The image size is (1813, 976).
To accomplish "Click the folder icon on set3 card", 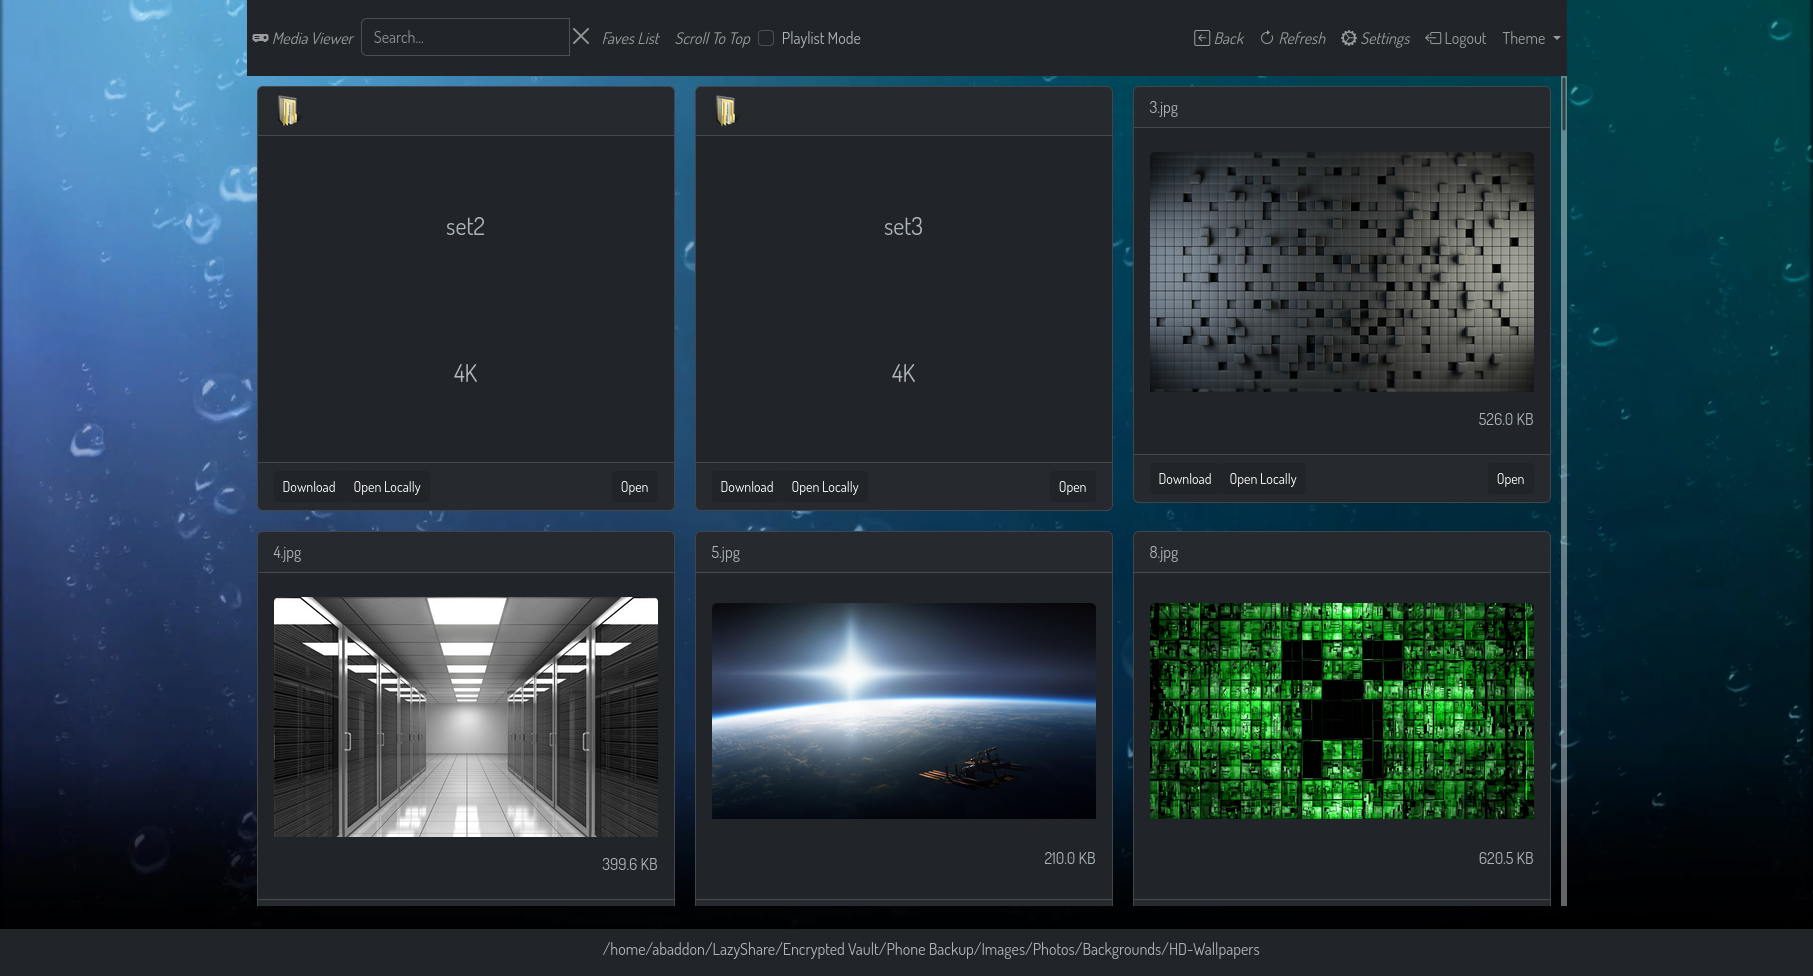I will tap(726, 110).
